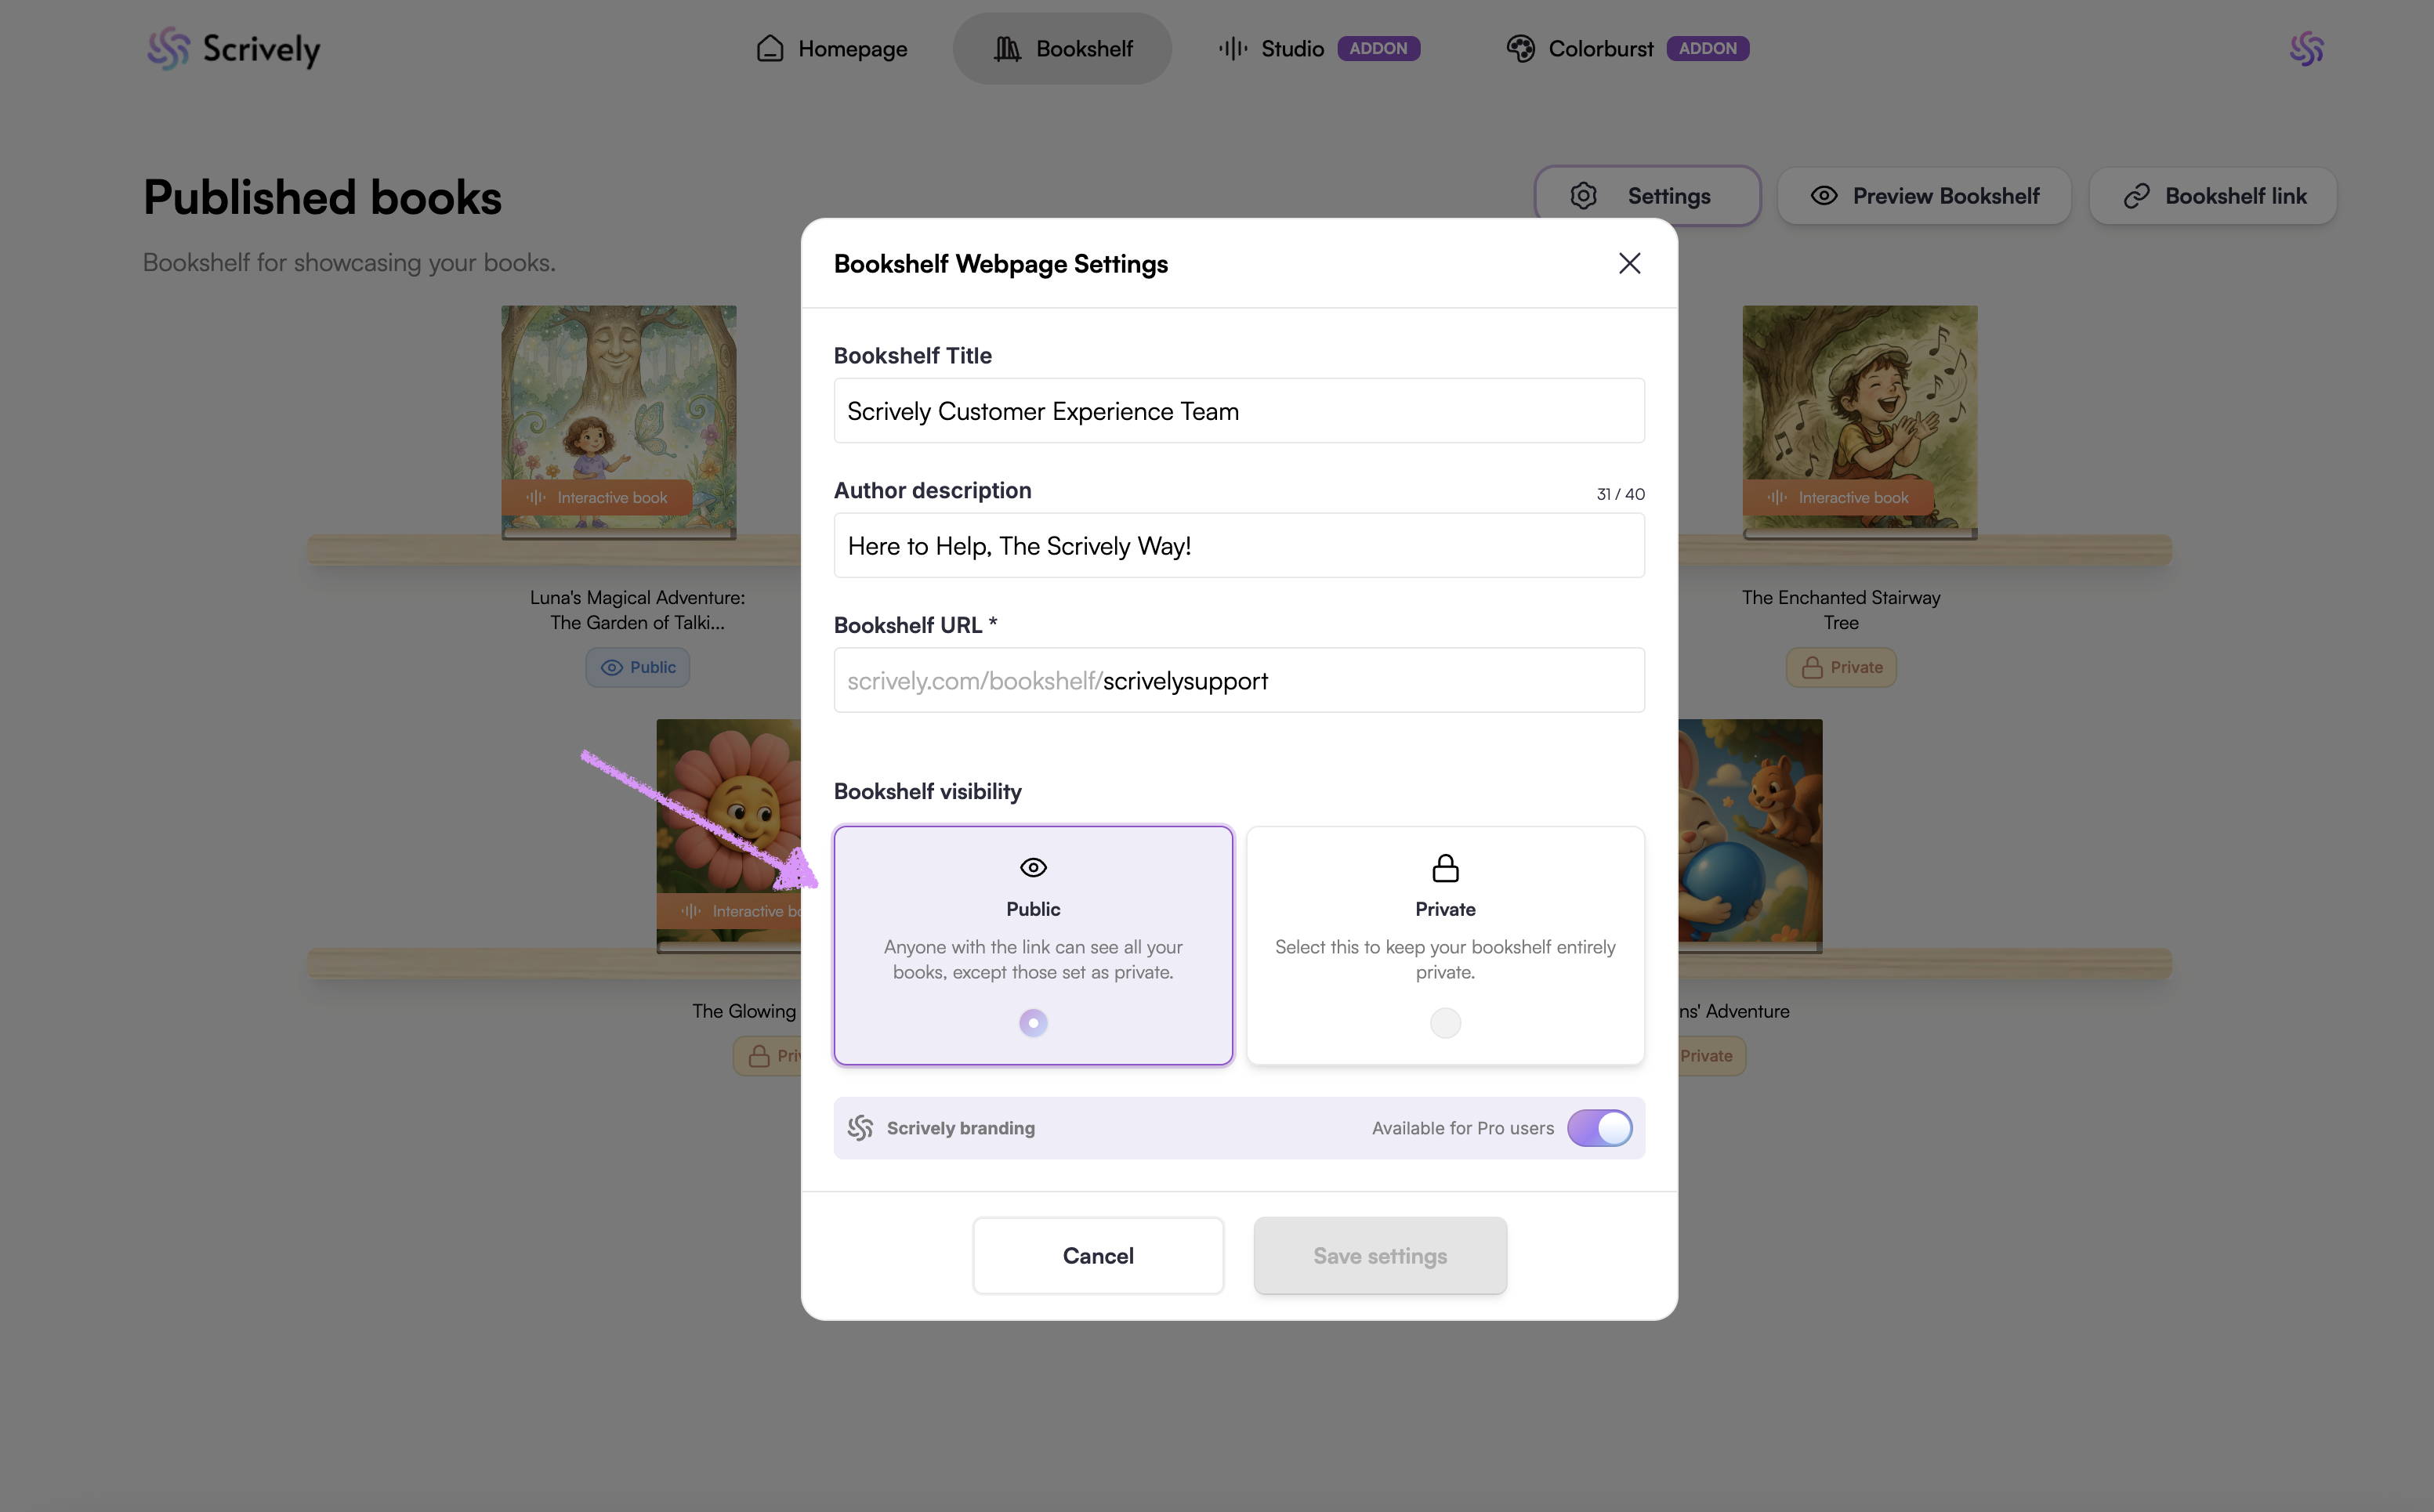This screenshot has height=1512, width=2434.
Task: Click the lock icon in Private card
Action: (x=1445, y=867)
